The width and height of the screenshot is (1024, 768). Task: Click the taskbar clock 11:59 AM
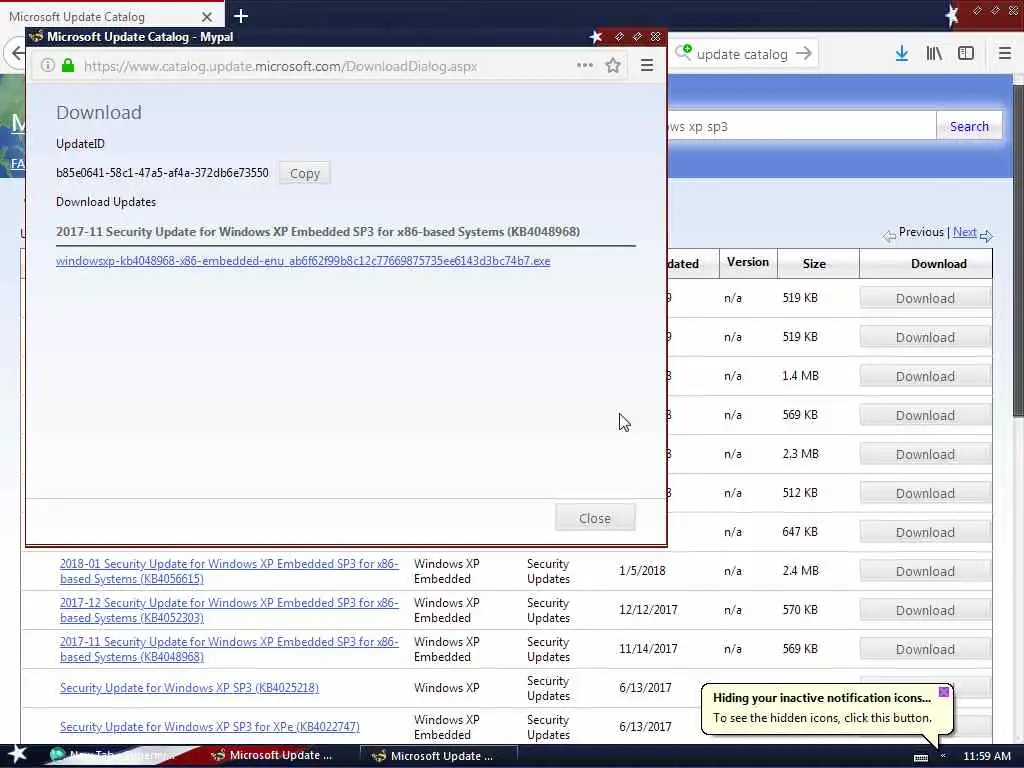pyautogui.click(x=987, y=756)
